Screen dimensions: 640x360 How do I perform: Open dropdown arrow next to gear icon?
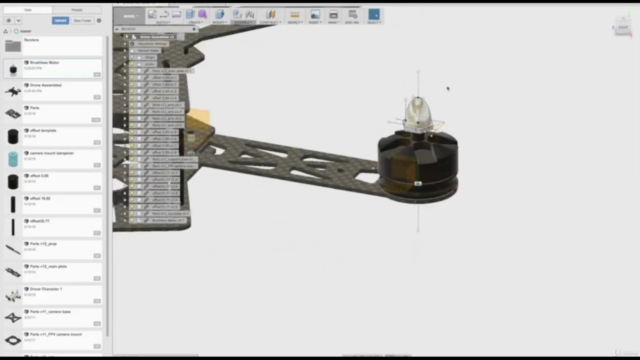(x=18, y=20)
